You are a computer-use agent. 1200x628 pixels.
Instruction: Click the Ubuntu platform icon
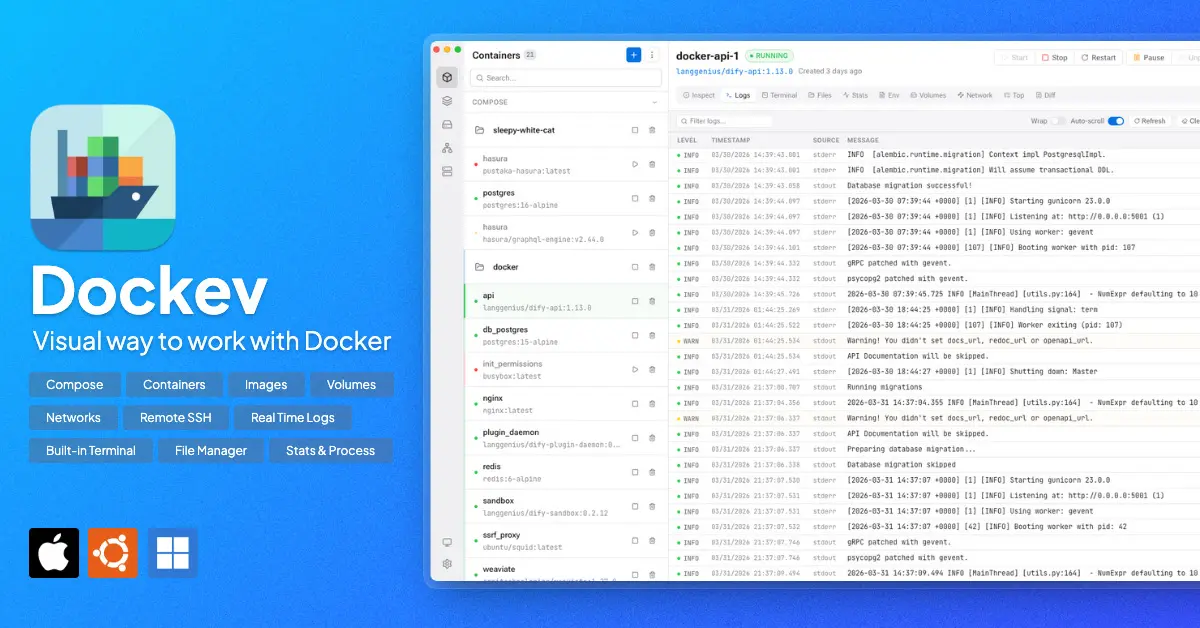pyautogui.click(x=113, y=553)
